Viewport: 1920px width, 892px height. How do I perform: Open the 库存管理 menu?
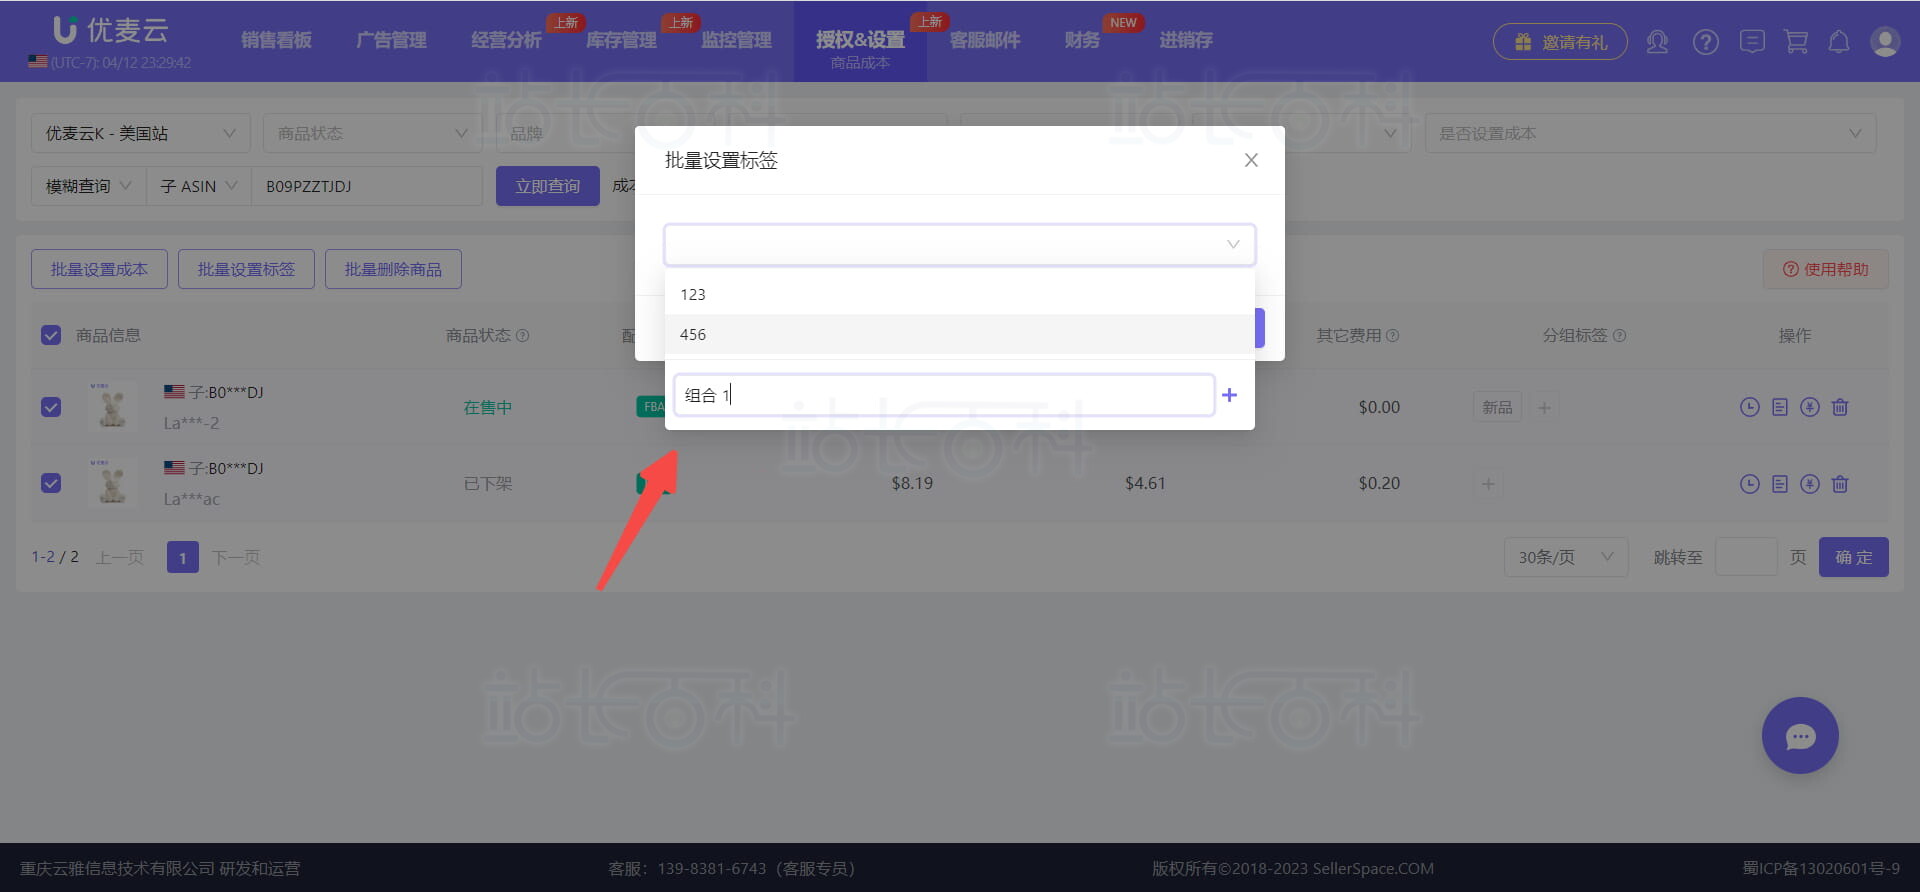tap(621, 40)
